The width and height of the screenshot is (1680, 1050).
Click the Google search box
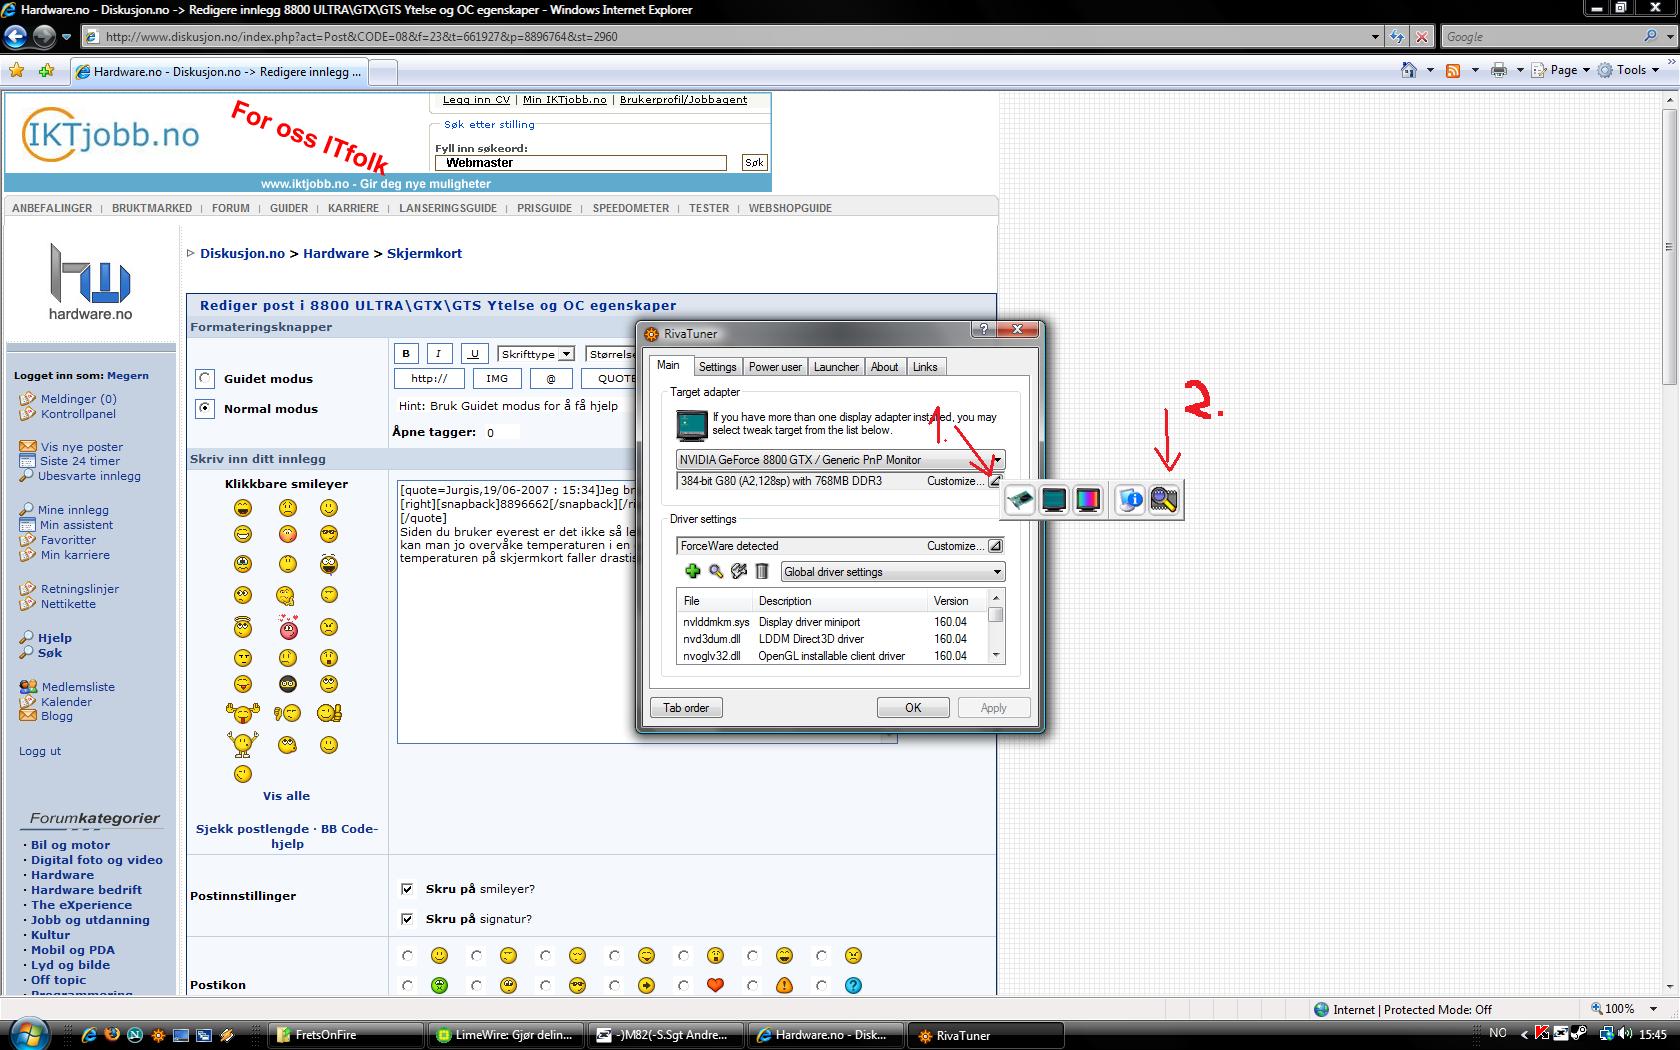[x=1543, y=37]
